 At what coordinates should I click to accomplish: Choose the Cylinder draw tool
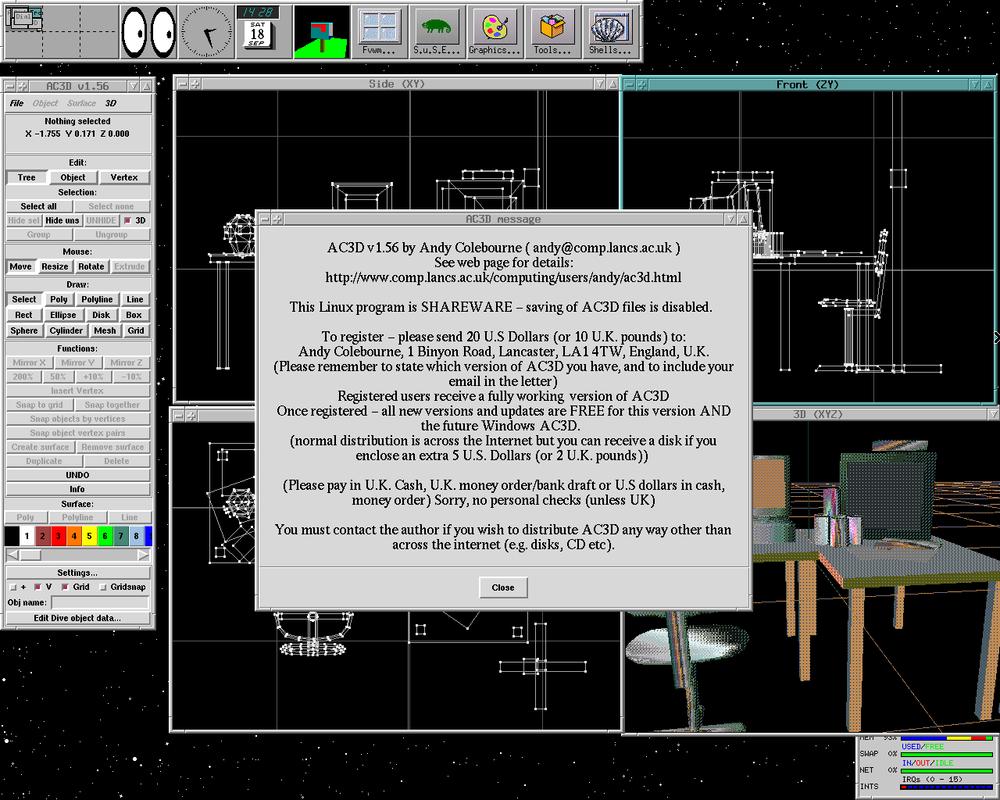pyautogui.click(x=66, y=330)
